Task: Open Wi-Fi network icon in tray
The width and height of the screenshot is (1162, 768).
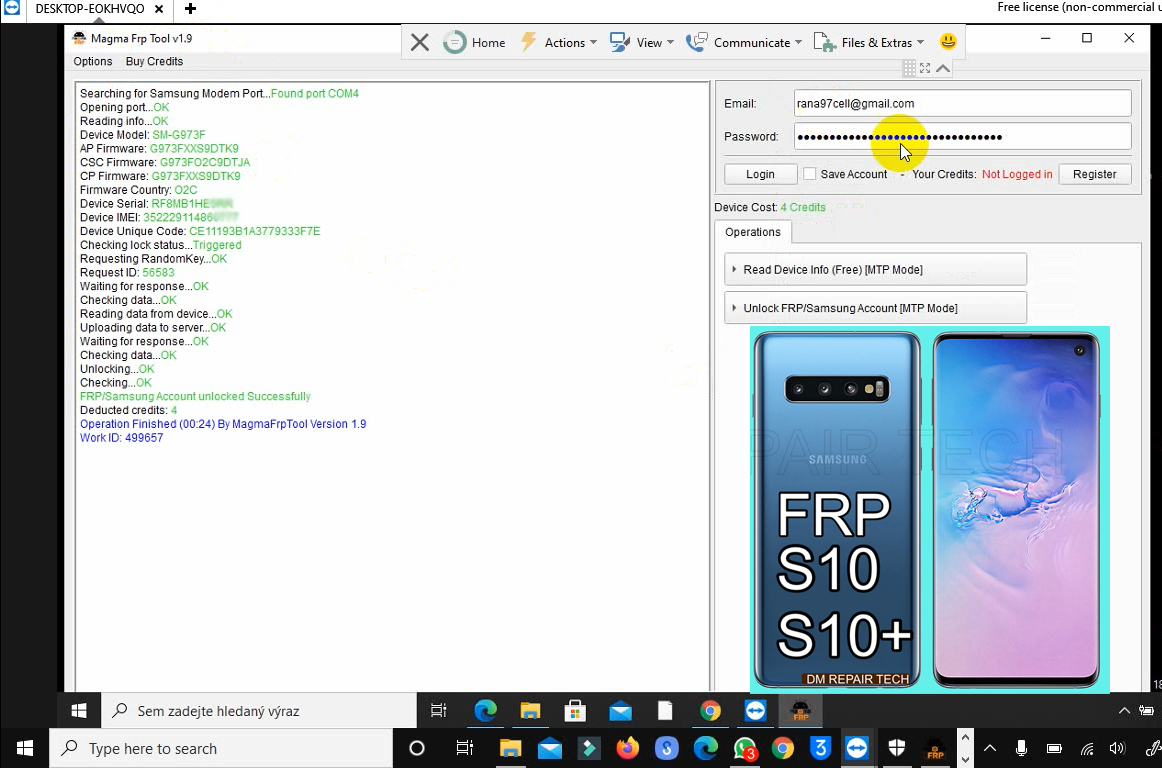Action: point(1086,749)
